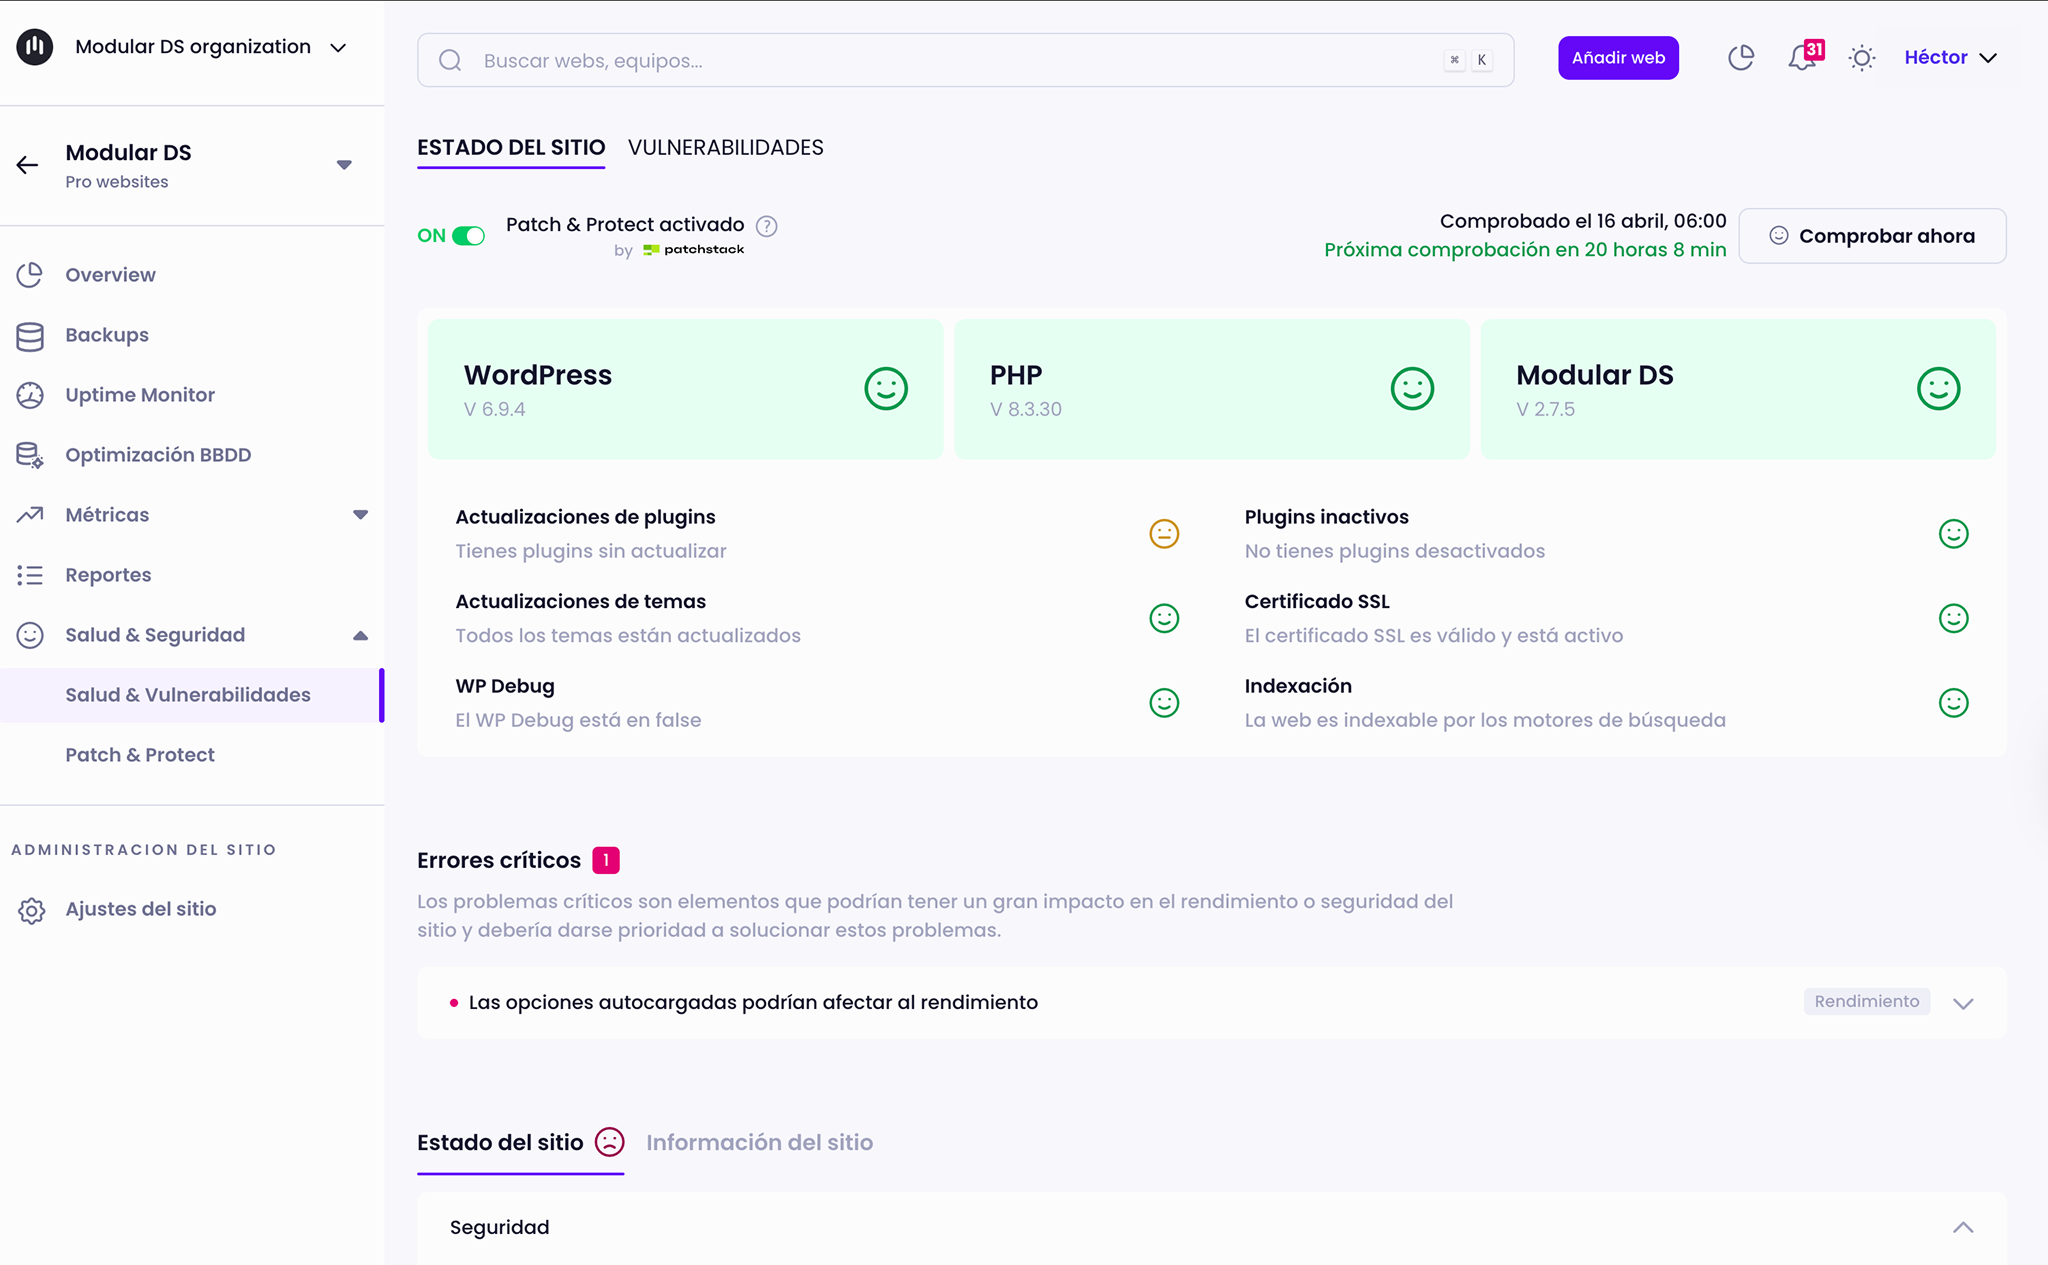The image size is (2048, 1265).
Task: Click the WordPress card smiley icon
Action: pyautogui.click(x=886, y=389)
